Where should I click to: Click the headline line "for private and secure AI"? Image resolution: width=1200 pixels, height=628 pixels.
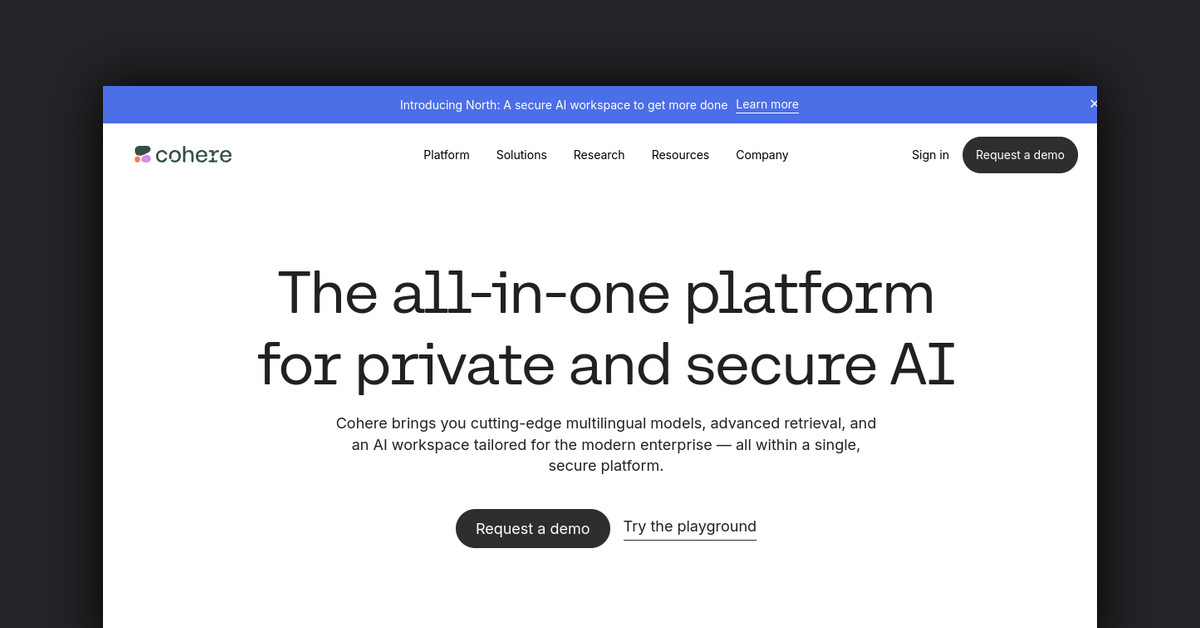point(605,366)
